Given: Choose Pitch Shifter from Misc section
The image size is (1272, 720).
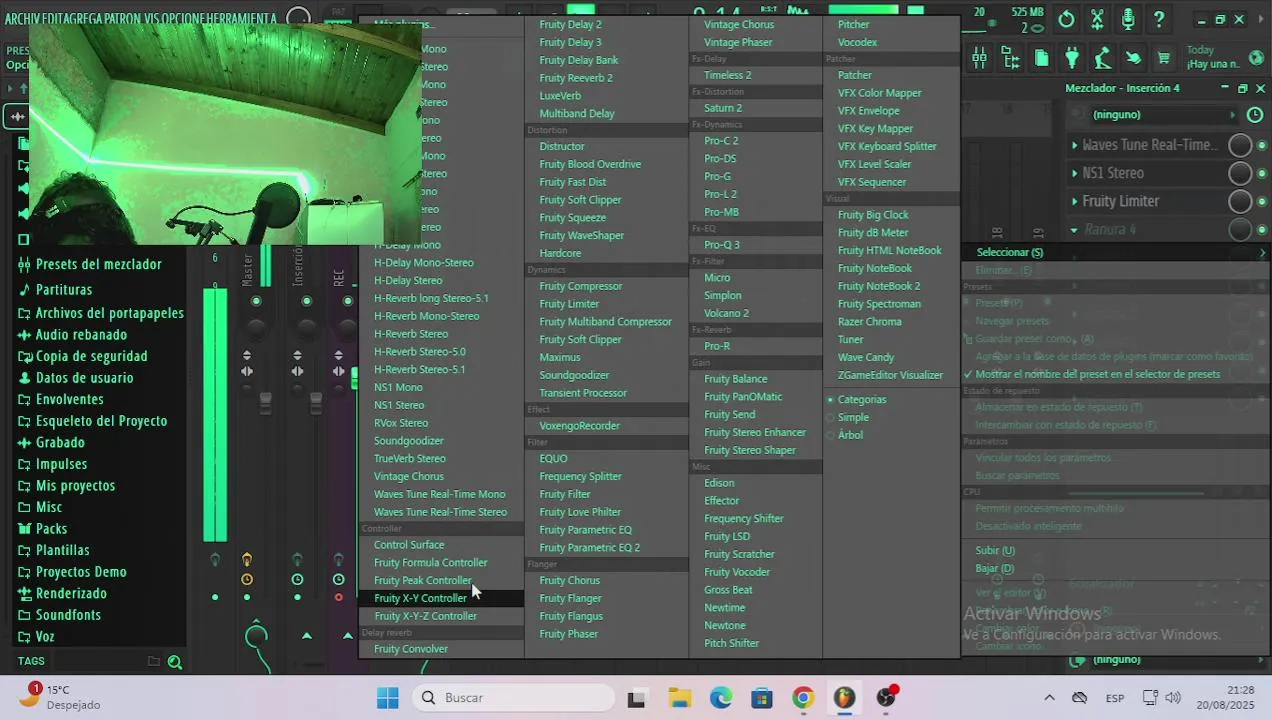Looking at the screenshot, I should (x=731, y=644).
